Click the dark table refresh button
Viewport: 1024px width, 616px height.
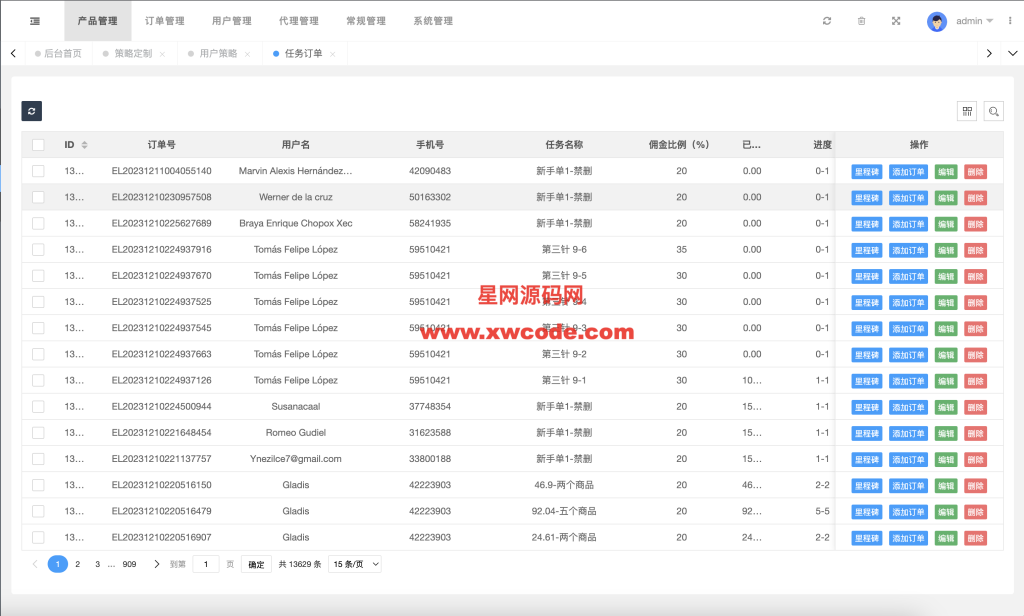32,111
